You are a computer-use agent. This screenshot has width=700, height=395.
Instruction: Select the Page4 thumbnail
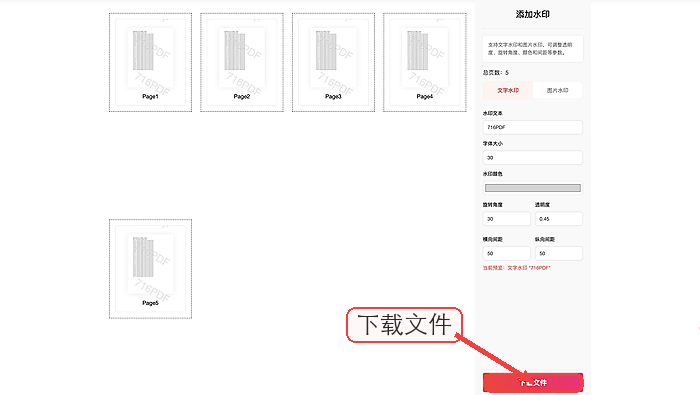pos(425,62)
